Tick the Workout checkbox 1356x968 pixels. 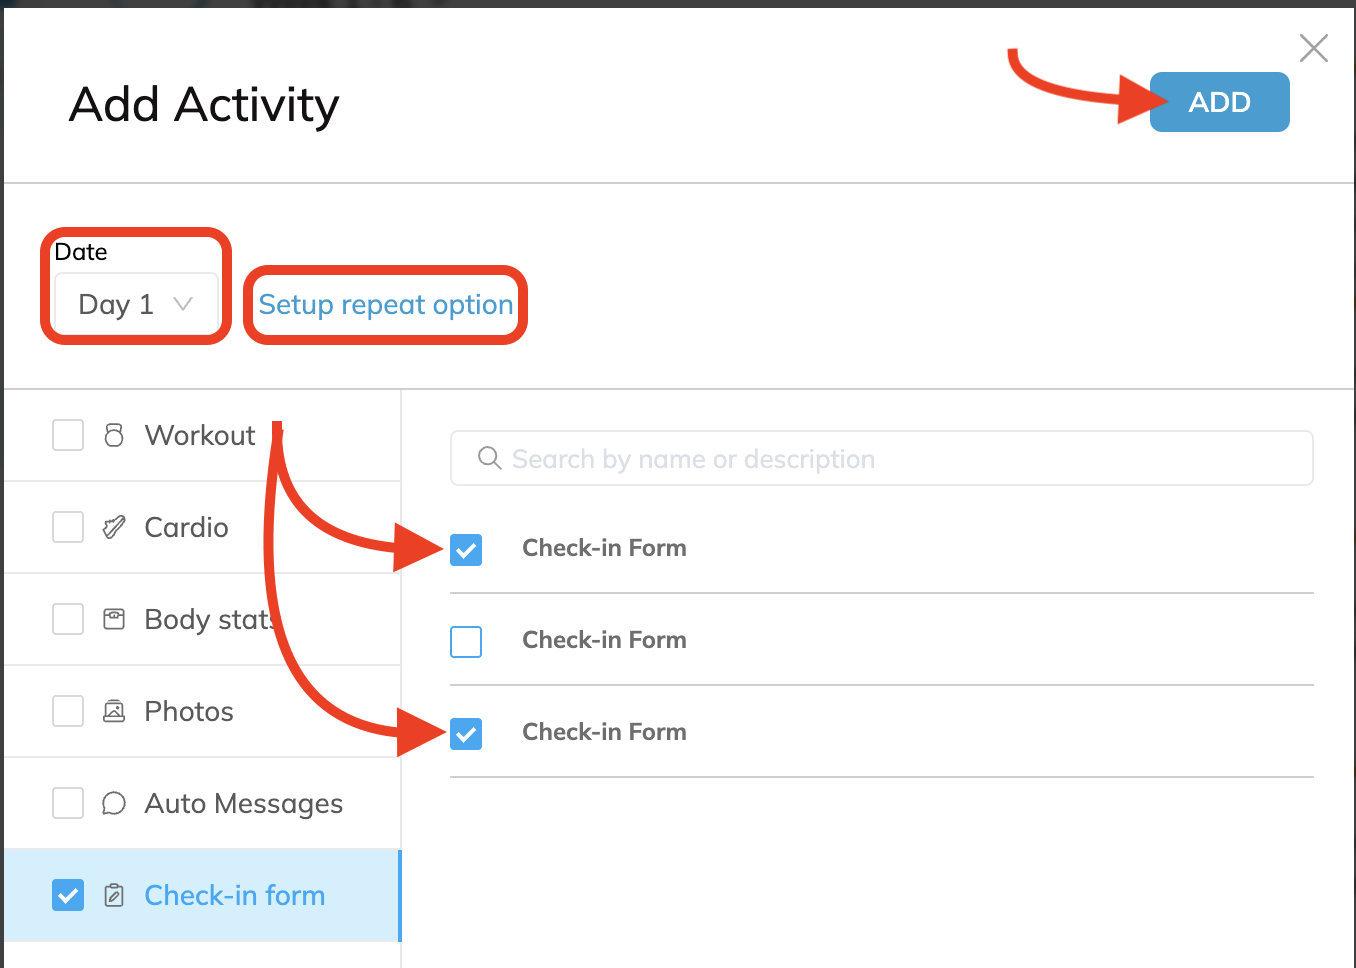(68, 435)
